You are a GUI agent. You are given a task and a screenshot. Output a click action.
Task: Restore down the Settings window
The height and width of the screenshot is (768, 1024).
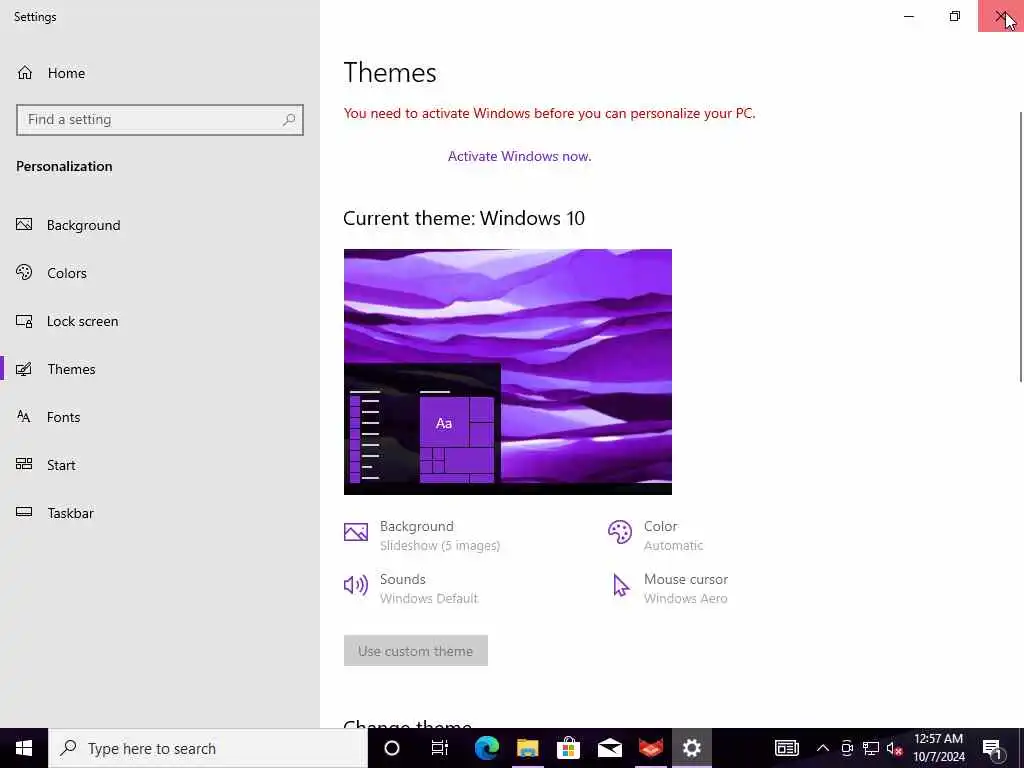click(x=955, y=16)
